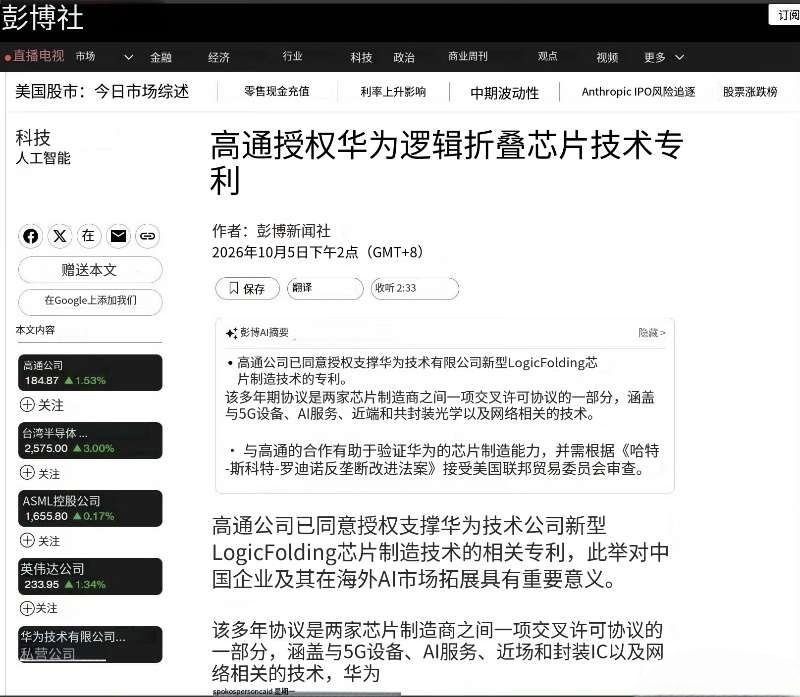Follow 高通公司 with plus icon
800x697 pixels.
[x=27, y=405]
